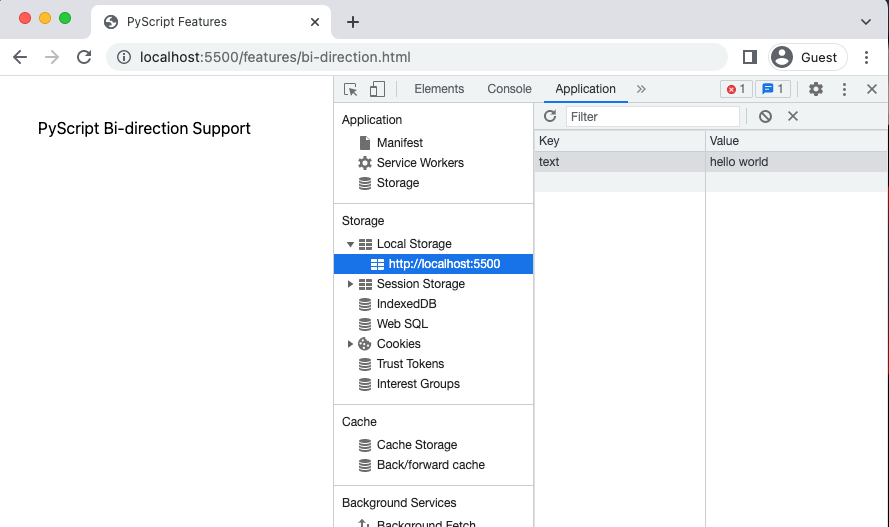The width and height of the screenshot is (889, 527).
Task: Open Background Fetch item
Action: (x=426, y=522)
